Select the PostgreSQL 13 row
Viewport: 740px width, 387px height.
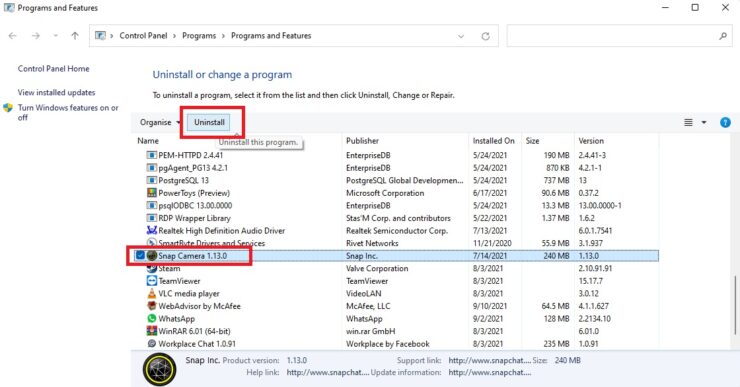(x=395, y=180)
